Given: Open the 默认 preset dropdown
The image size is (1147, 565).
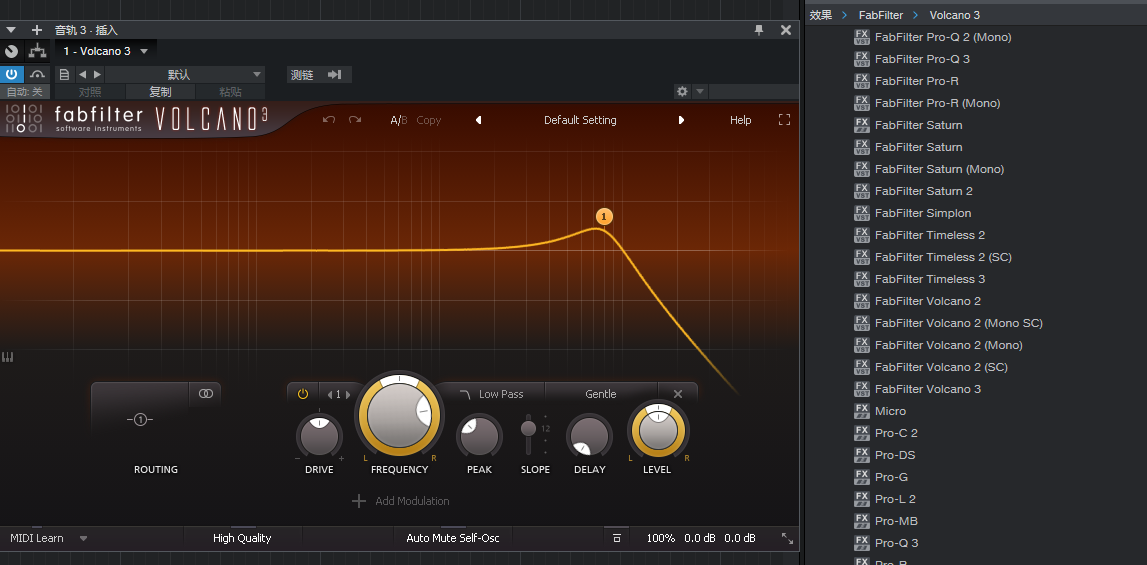Looking at the screenshot, I should (x=185, y=75).
